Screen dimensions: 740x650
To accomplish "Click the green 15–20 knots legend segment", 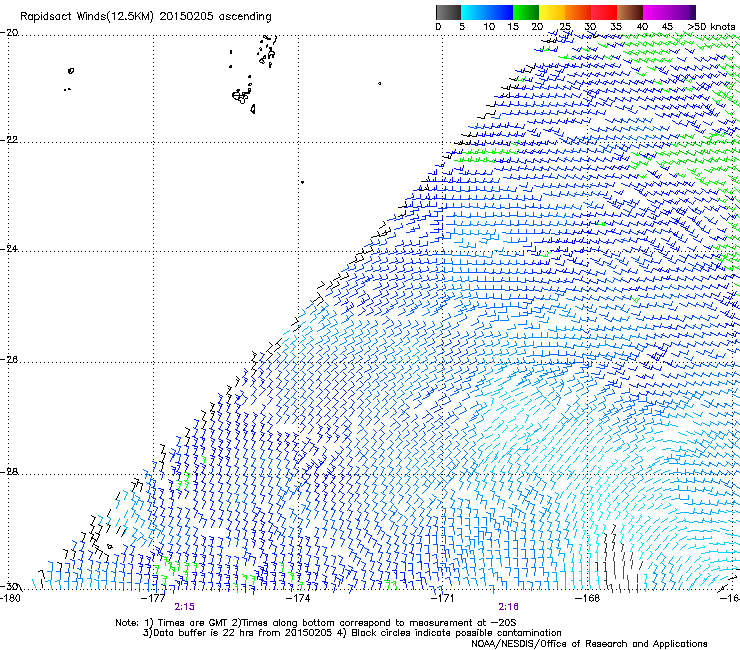I will (526, 12).
